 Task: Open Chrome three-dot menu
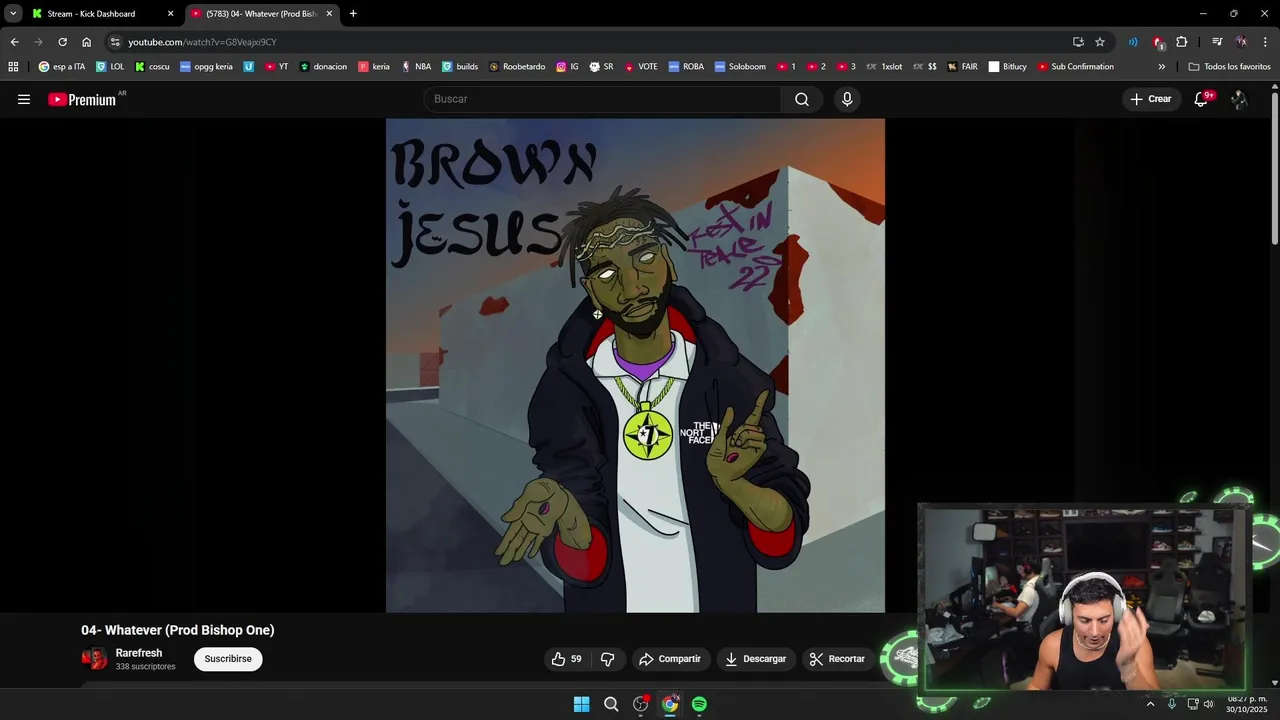pyautogui.click(x=1266, y=42)
